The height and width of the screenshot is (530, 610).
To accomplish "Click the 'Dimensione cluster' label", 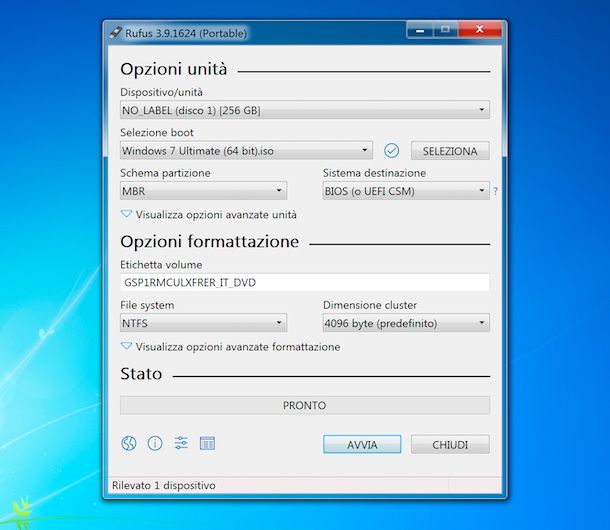I will (x=370, y=305).
